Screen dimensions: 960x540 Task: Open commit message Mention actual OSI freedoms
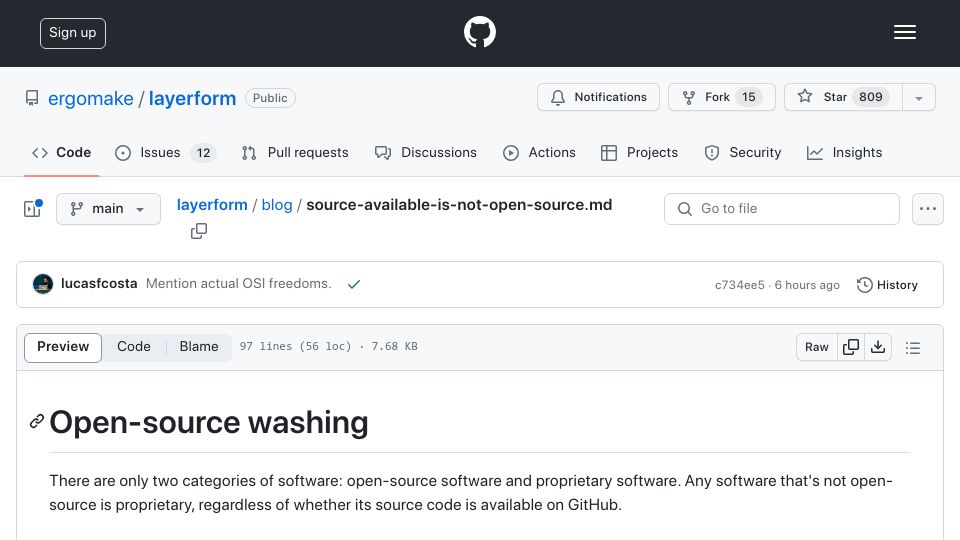pos(238,284)
